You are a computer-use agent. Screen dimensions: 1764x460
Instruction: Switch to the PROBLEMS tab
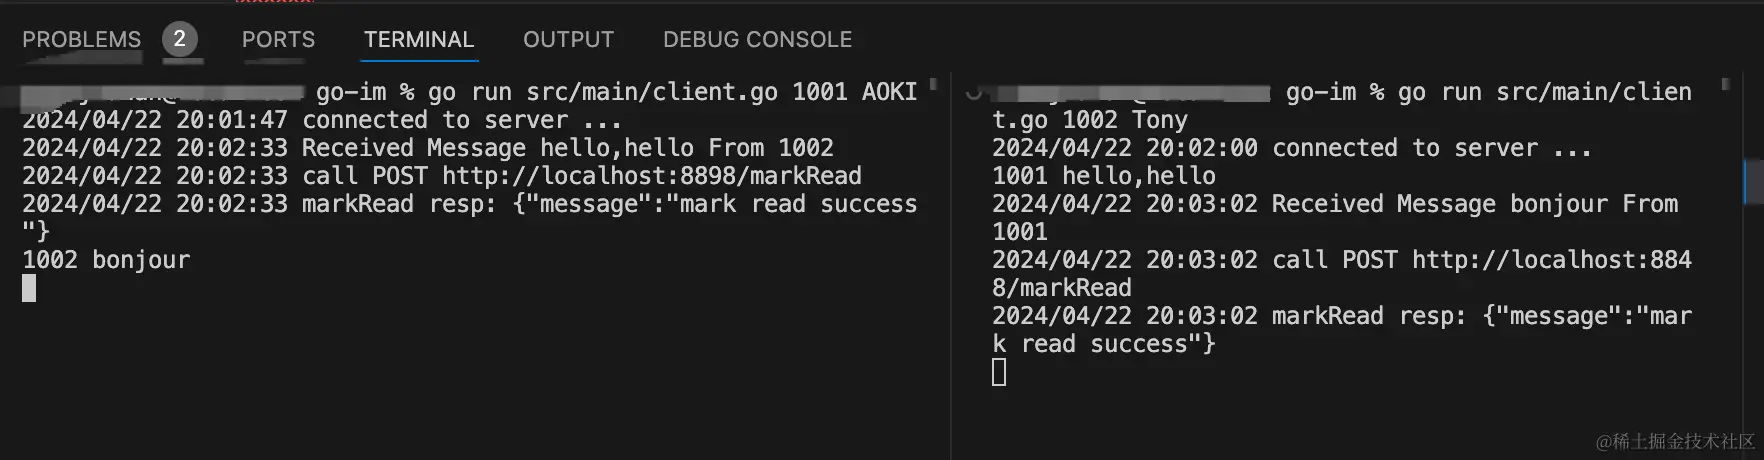pyautogui.click(x=81, y=40)
